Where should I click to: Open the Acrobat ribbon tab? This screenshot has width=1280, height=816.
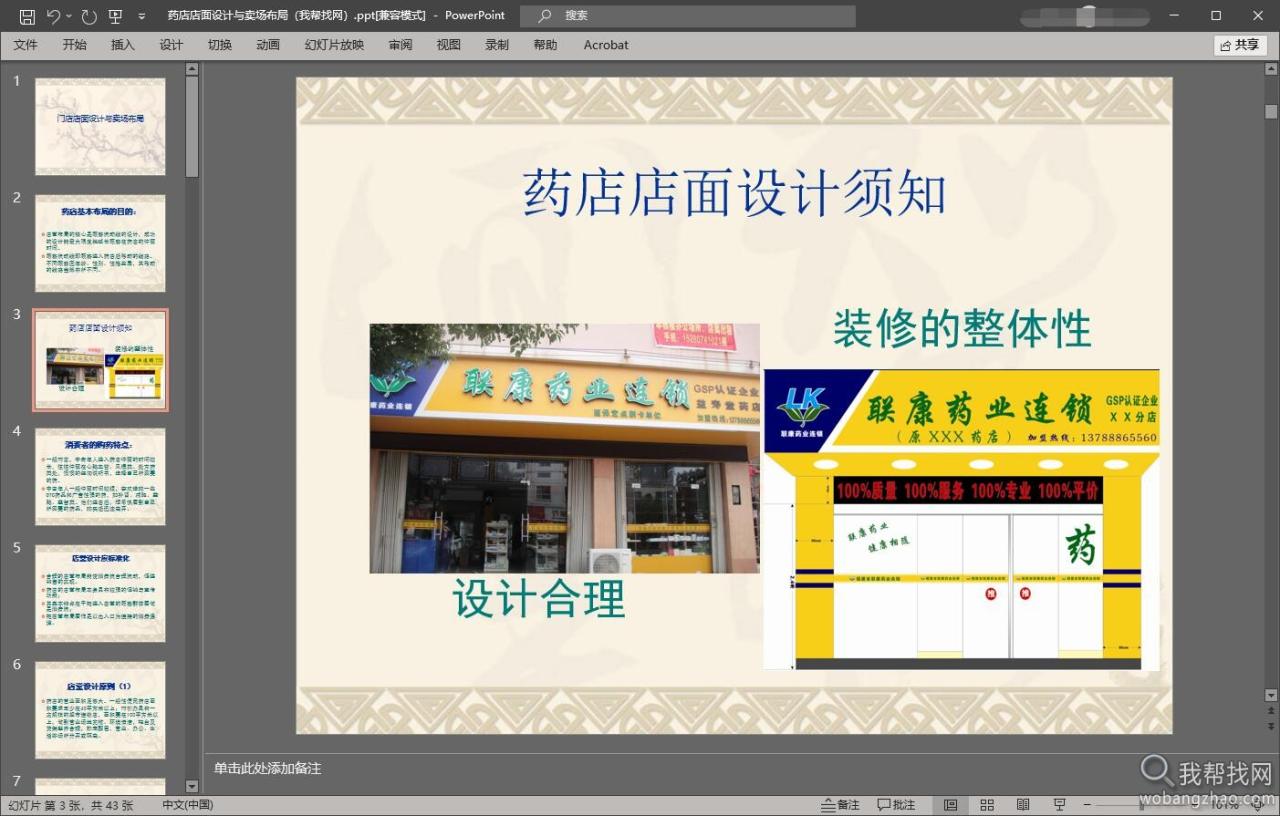[606, 45]
